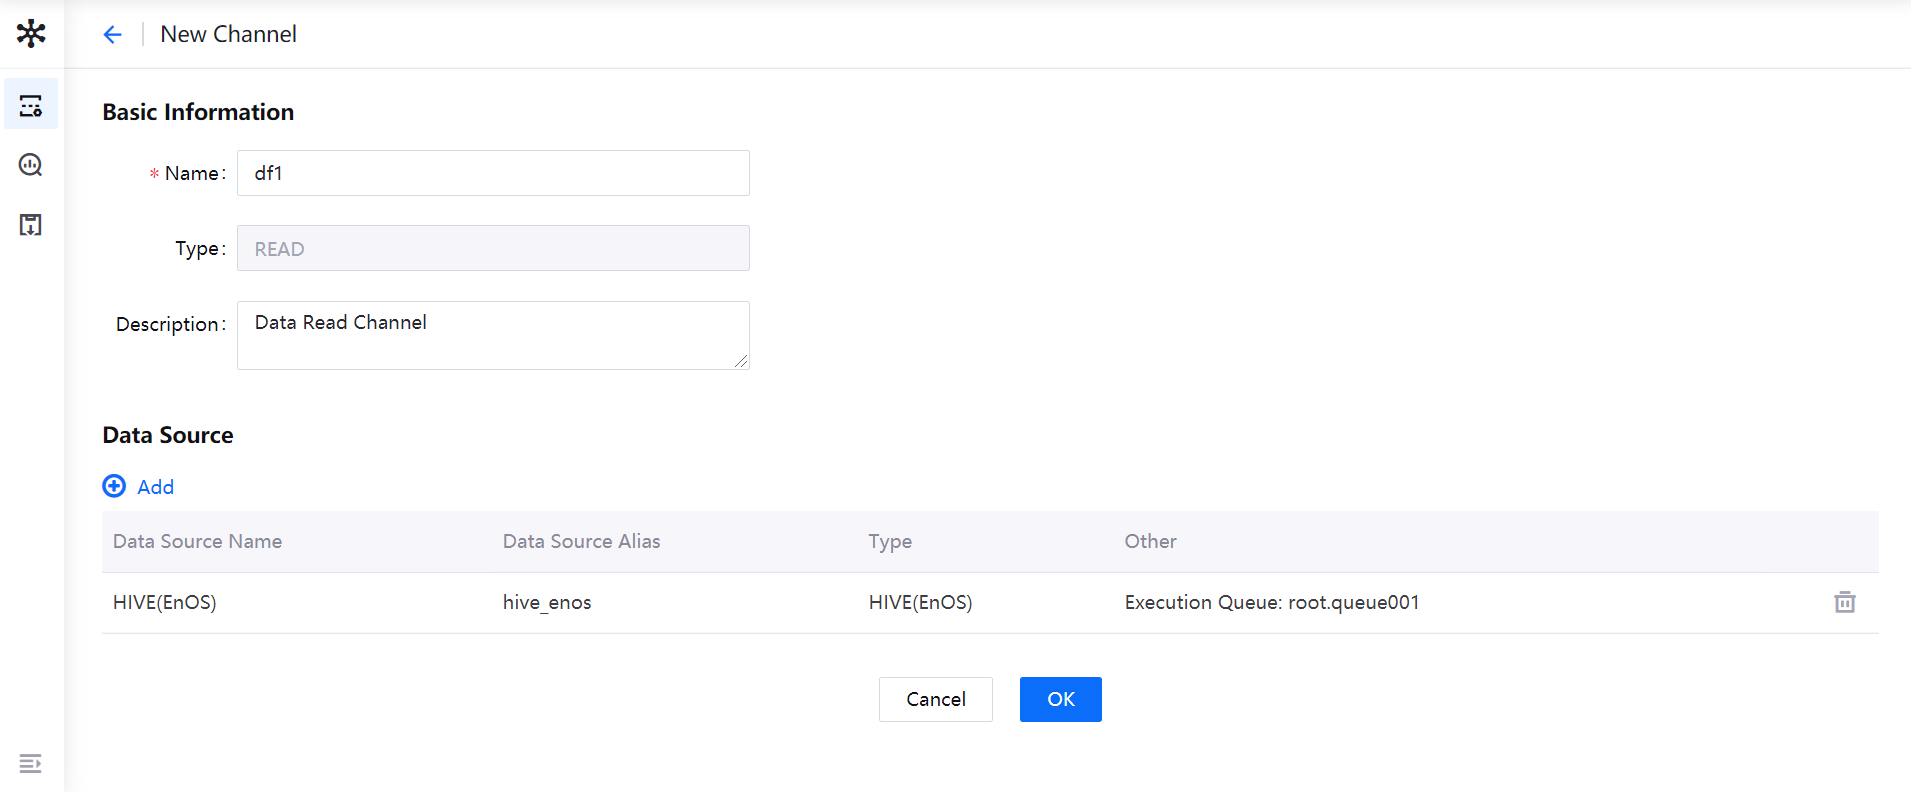
Task: Click the Name input field containing df1
Action: 493,173
